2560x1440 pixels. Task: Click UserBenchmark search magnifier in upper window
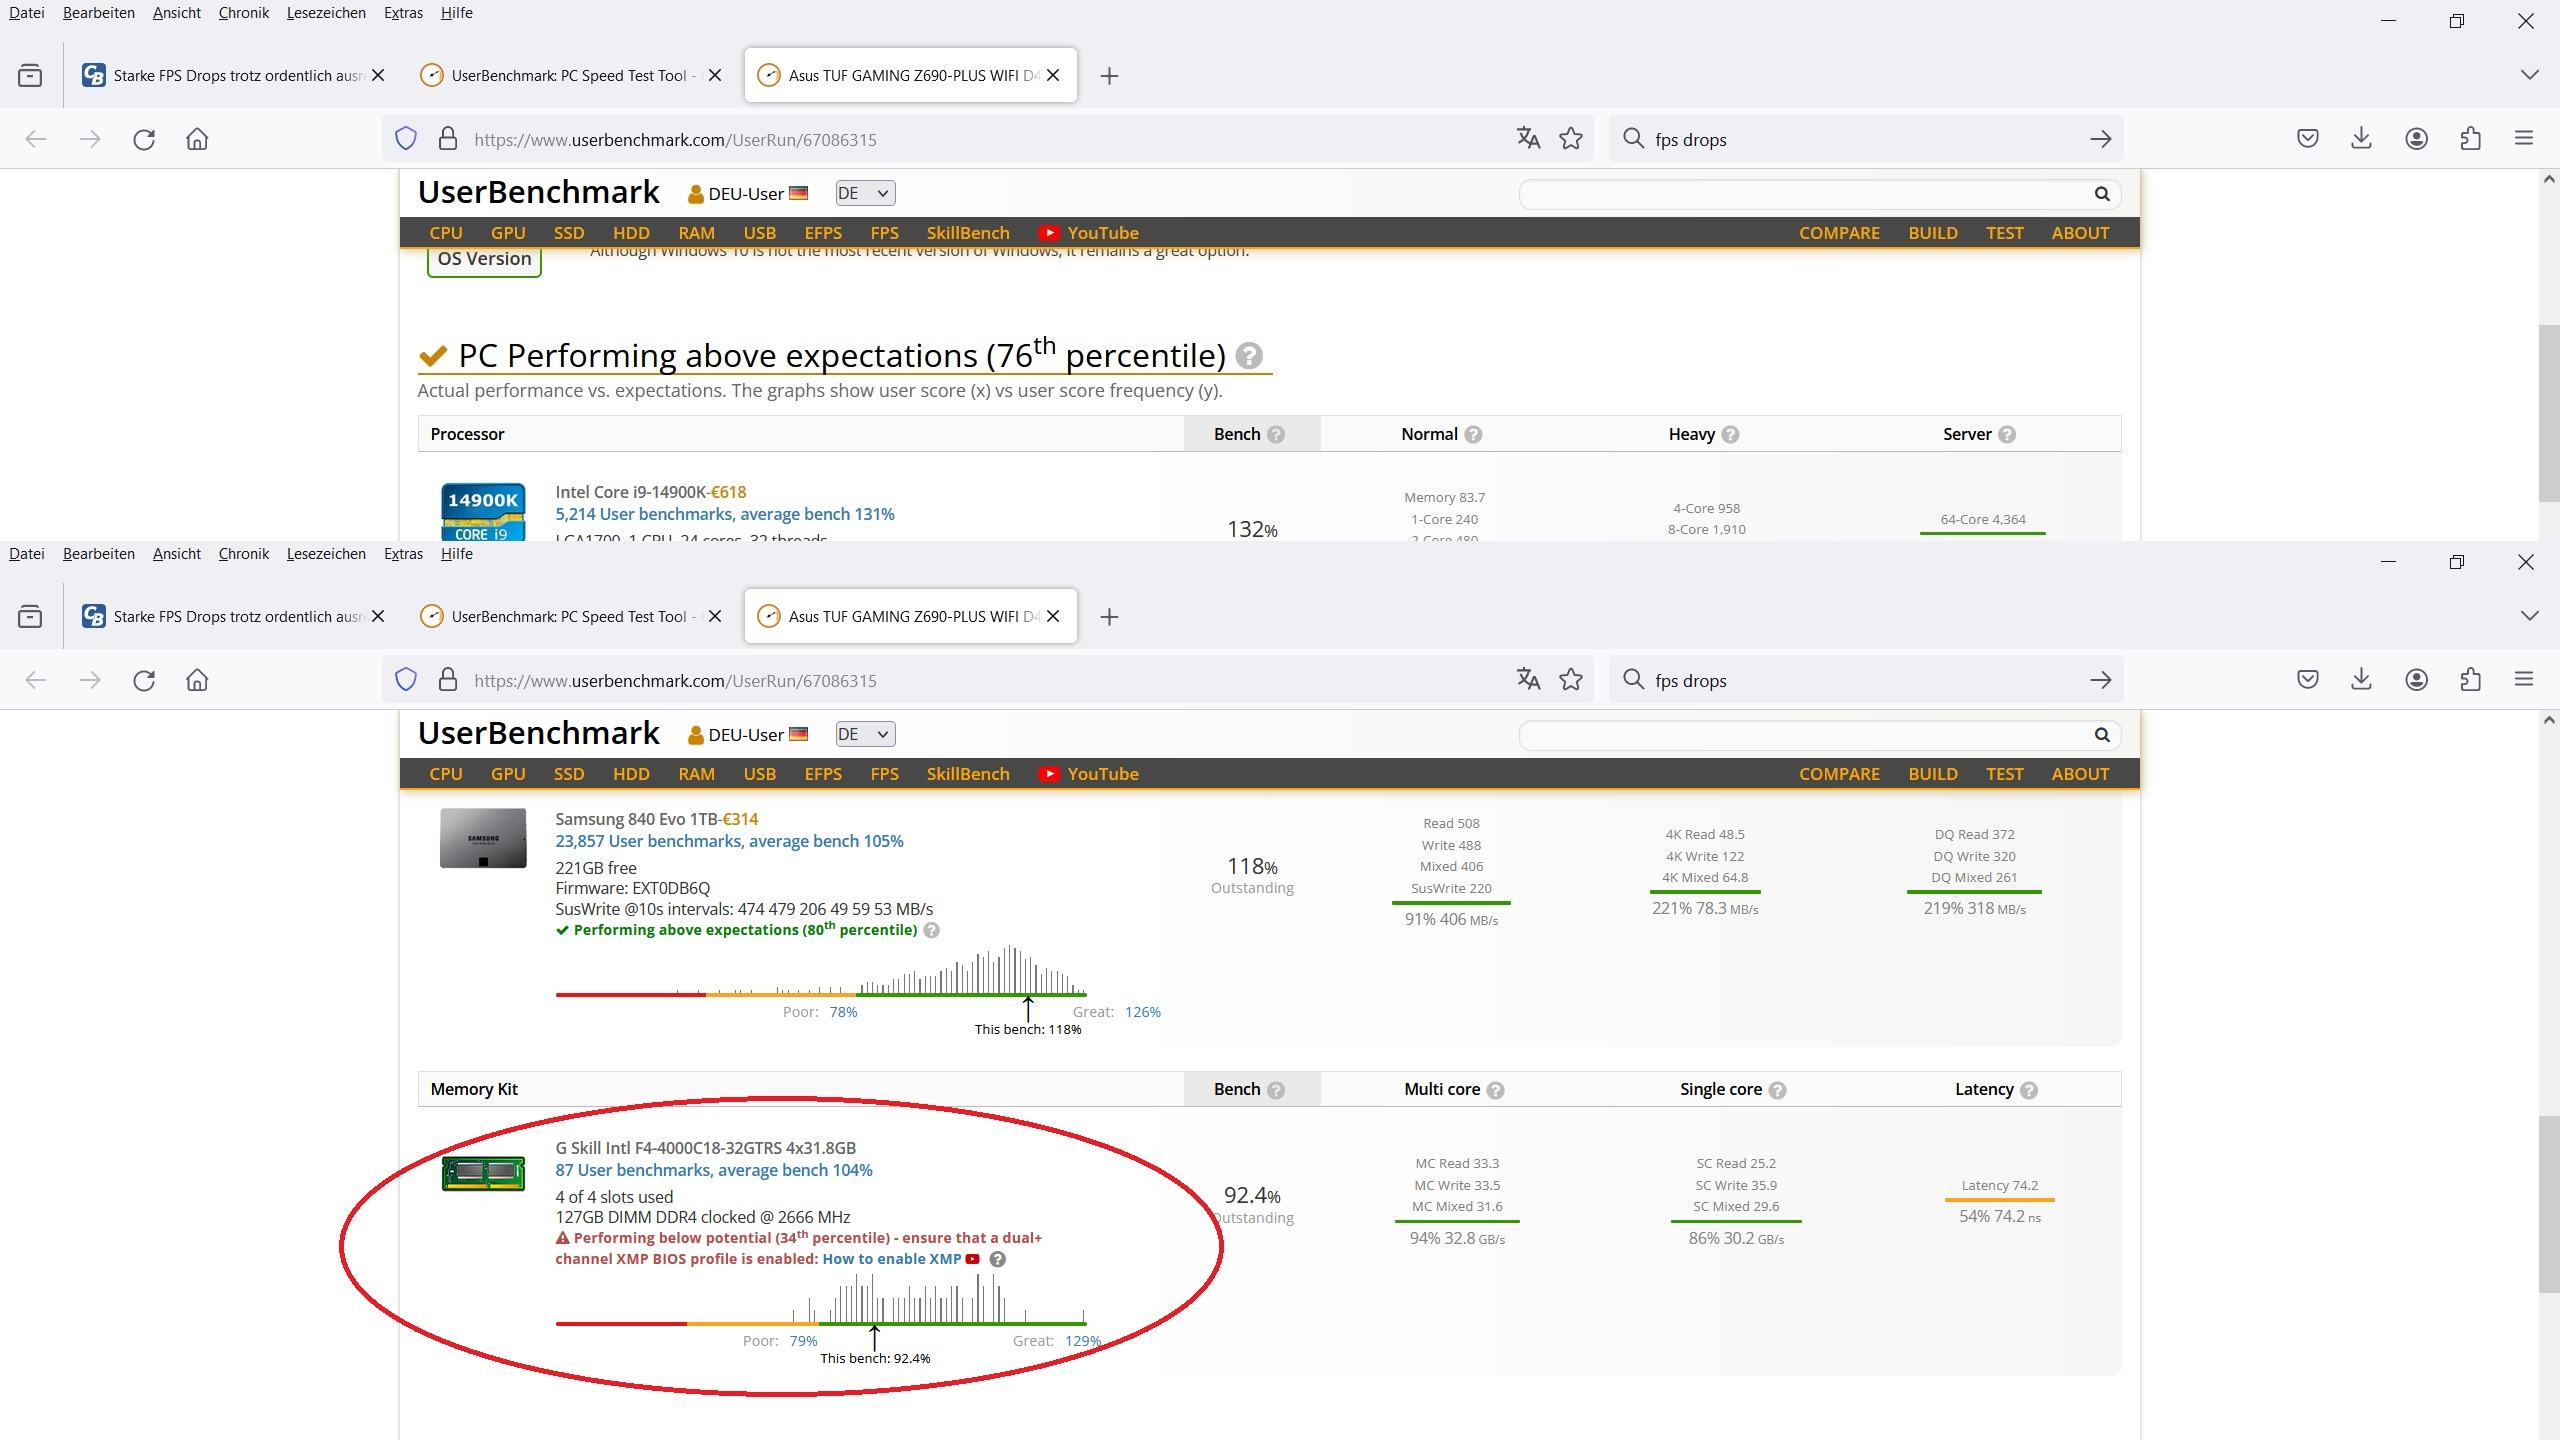point(2102,194)
